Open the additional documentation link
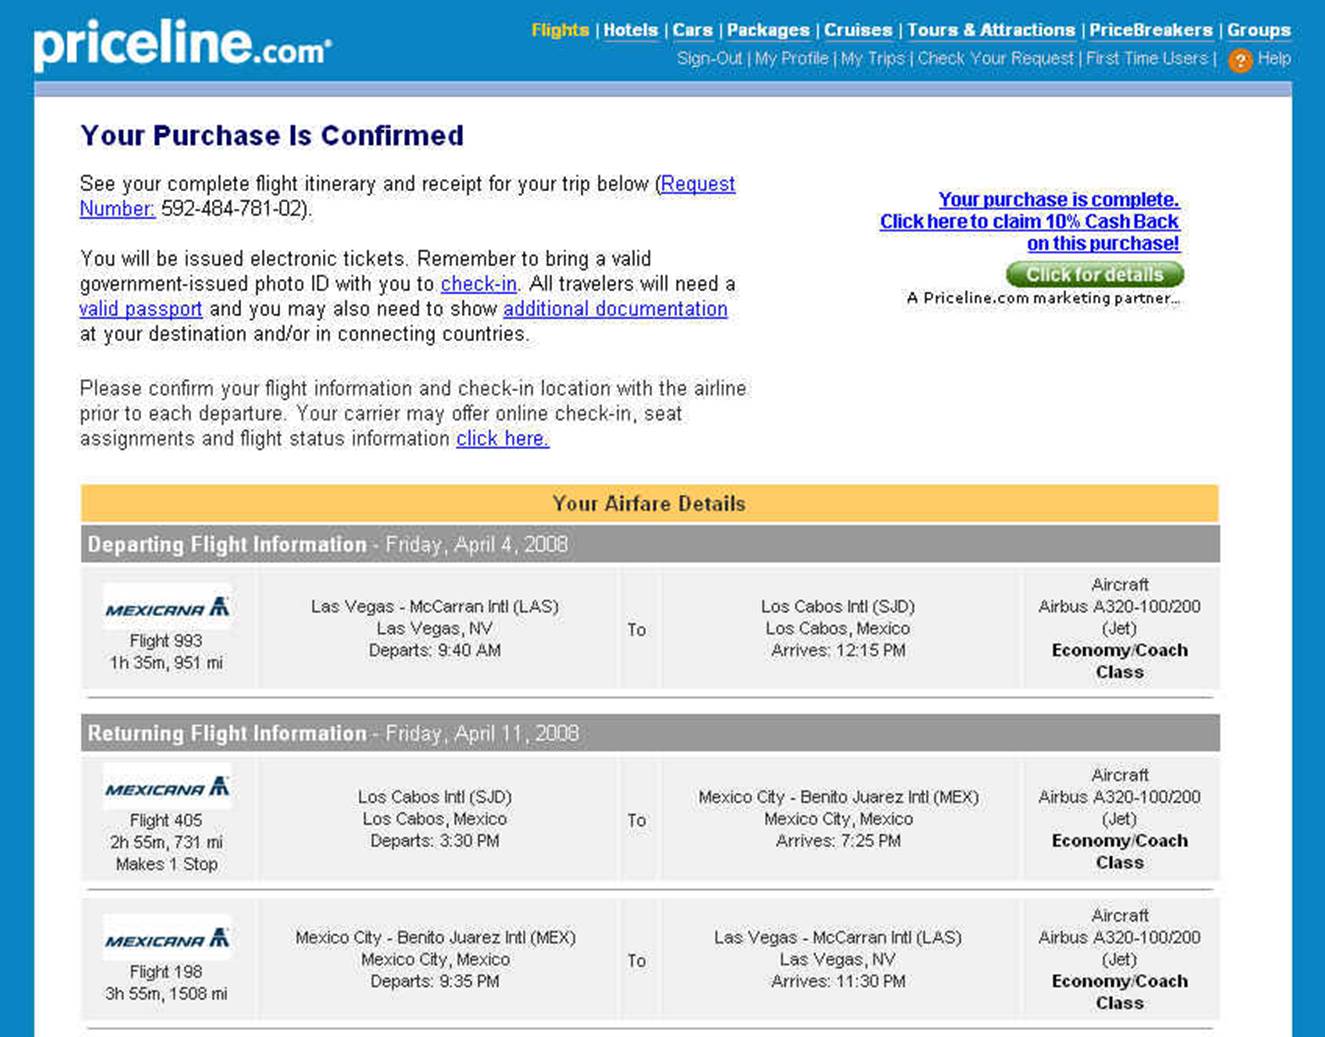The height and width of the screenshot is (1037, 1325). (615, 309)
